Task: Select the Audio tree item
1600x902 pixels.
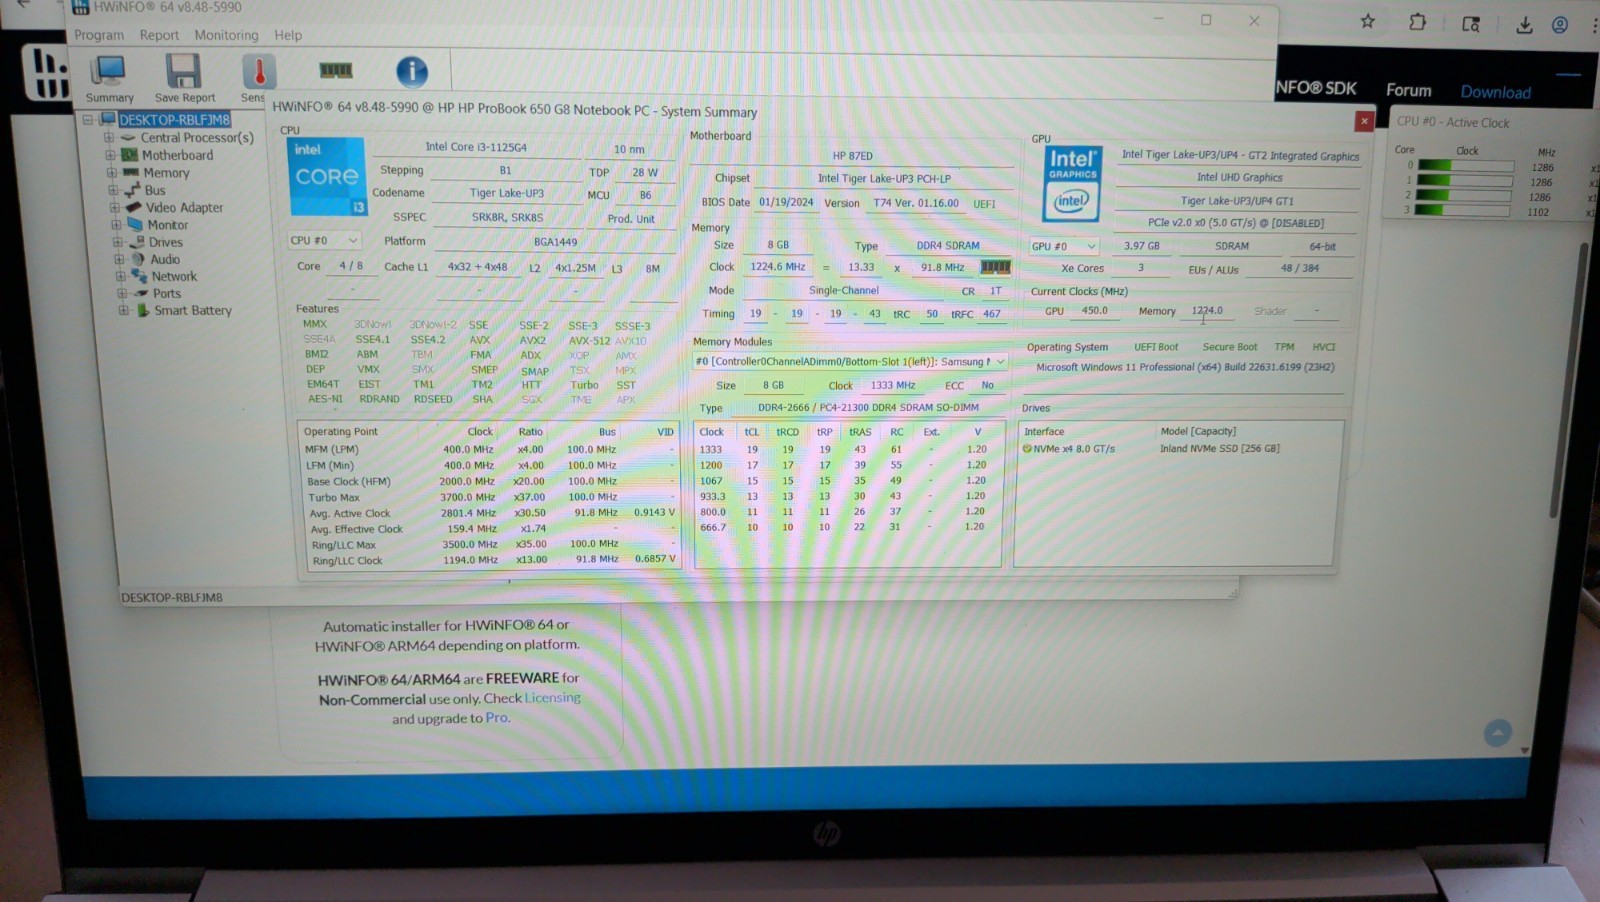Action: 165,259
